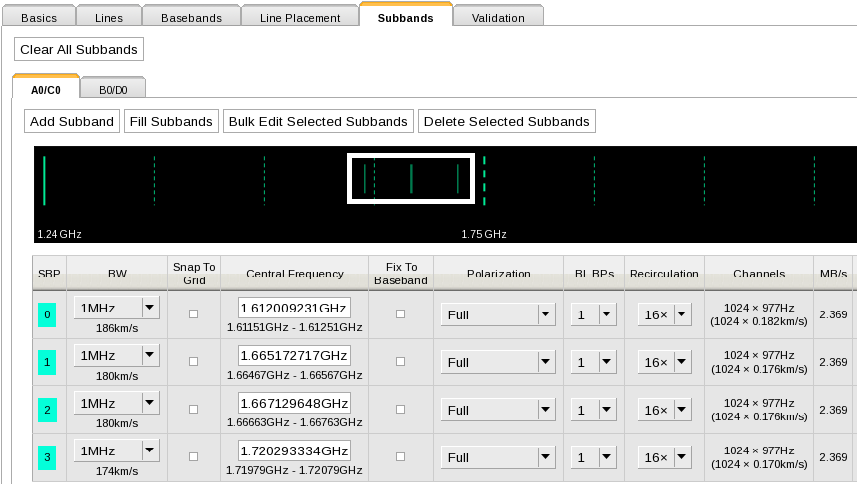Switch to the B0/D0 baseband tab
This screenshot has height=484, width=857.
[113, 90]
